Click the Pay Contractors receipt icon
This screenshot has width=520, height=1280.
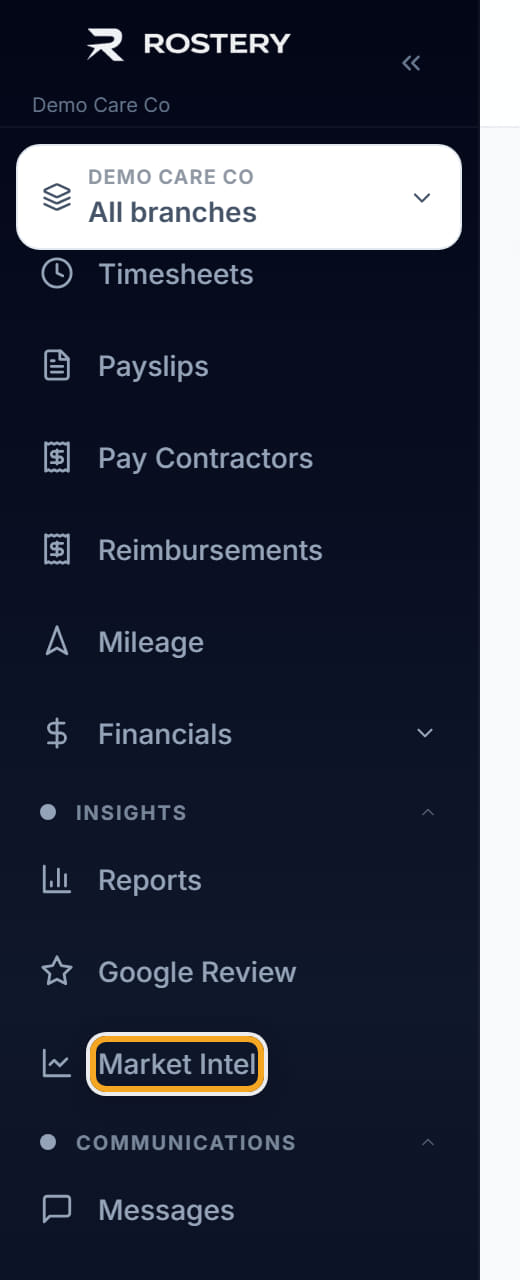coord(57,458)
